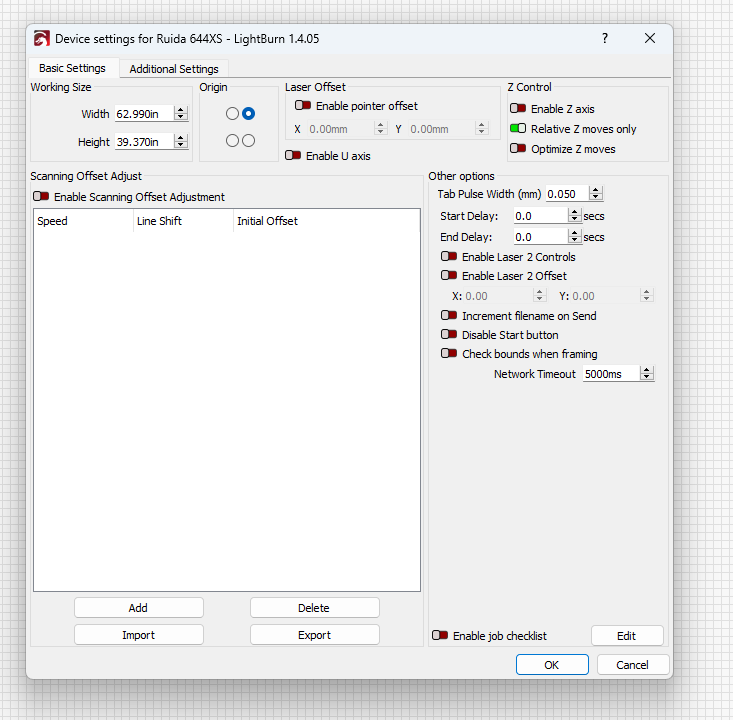Click the Initial Offset column header
This screenshot has height=720, width=733.
pos(326,221)
